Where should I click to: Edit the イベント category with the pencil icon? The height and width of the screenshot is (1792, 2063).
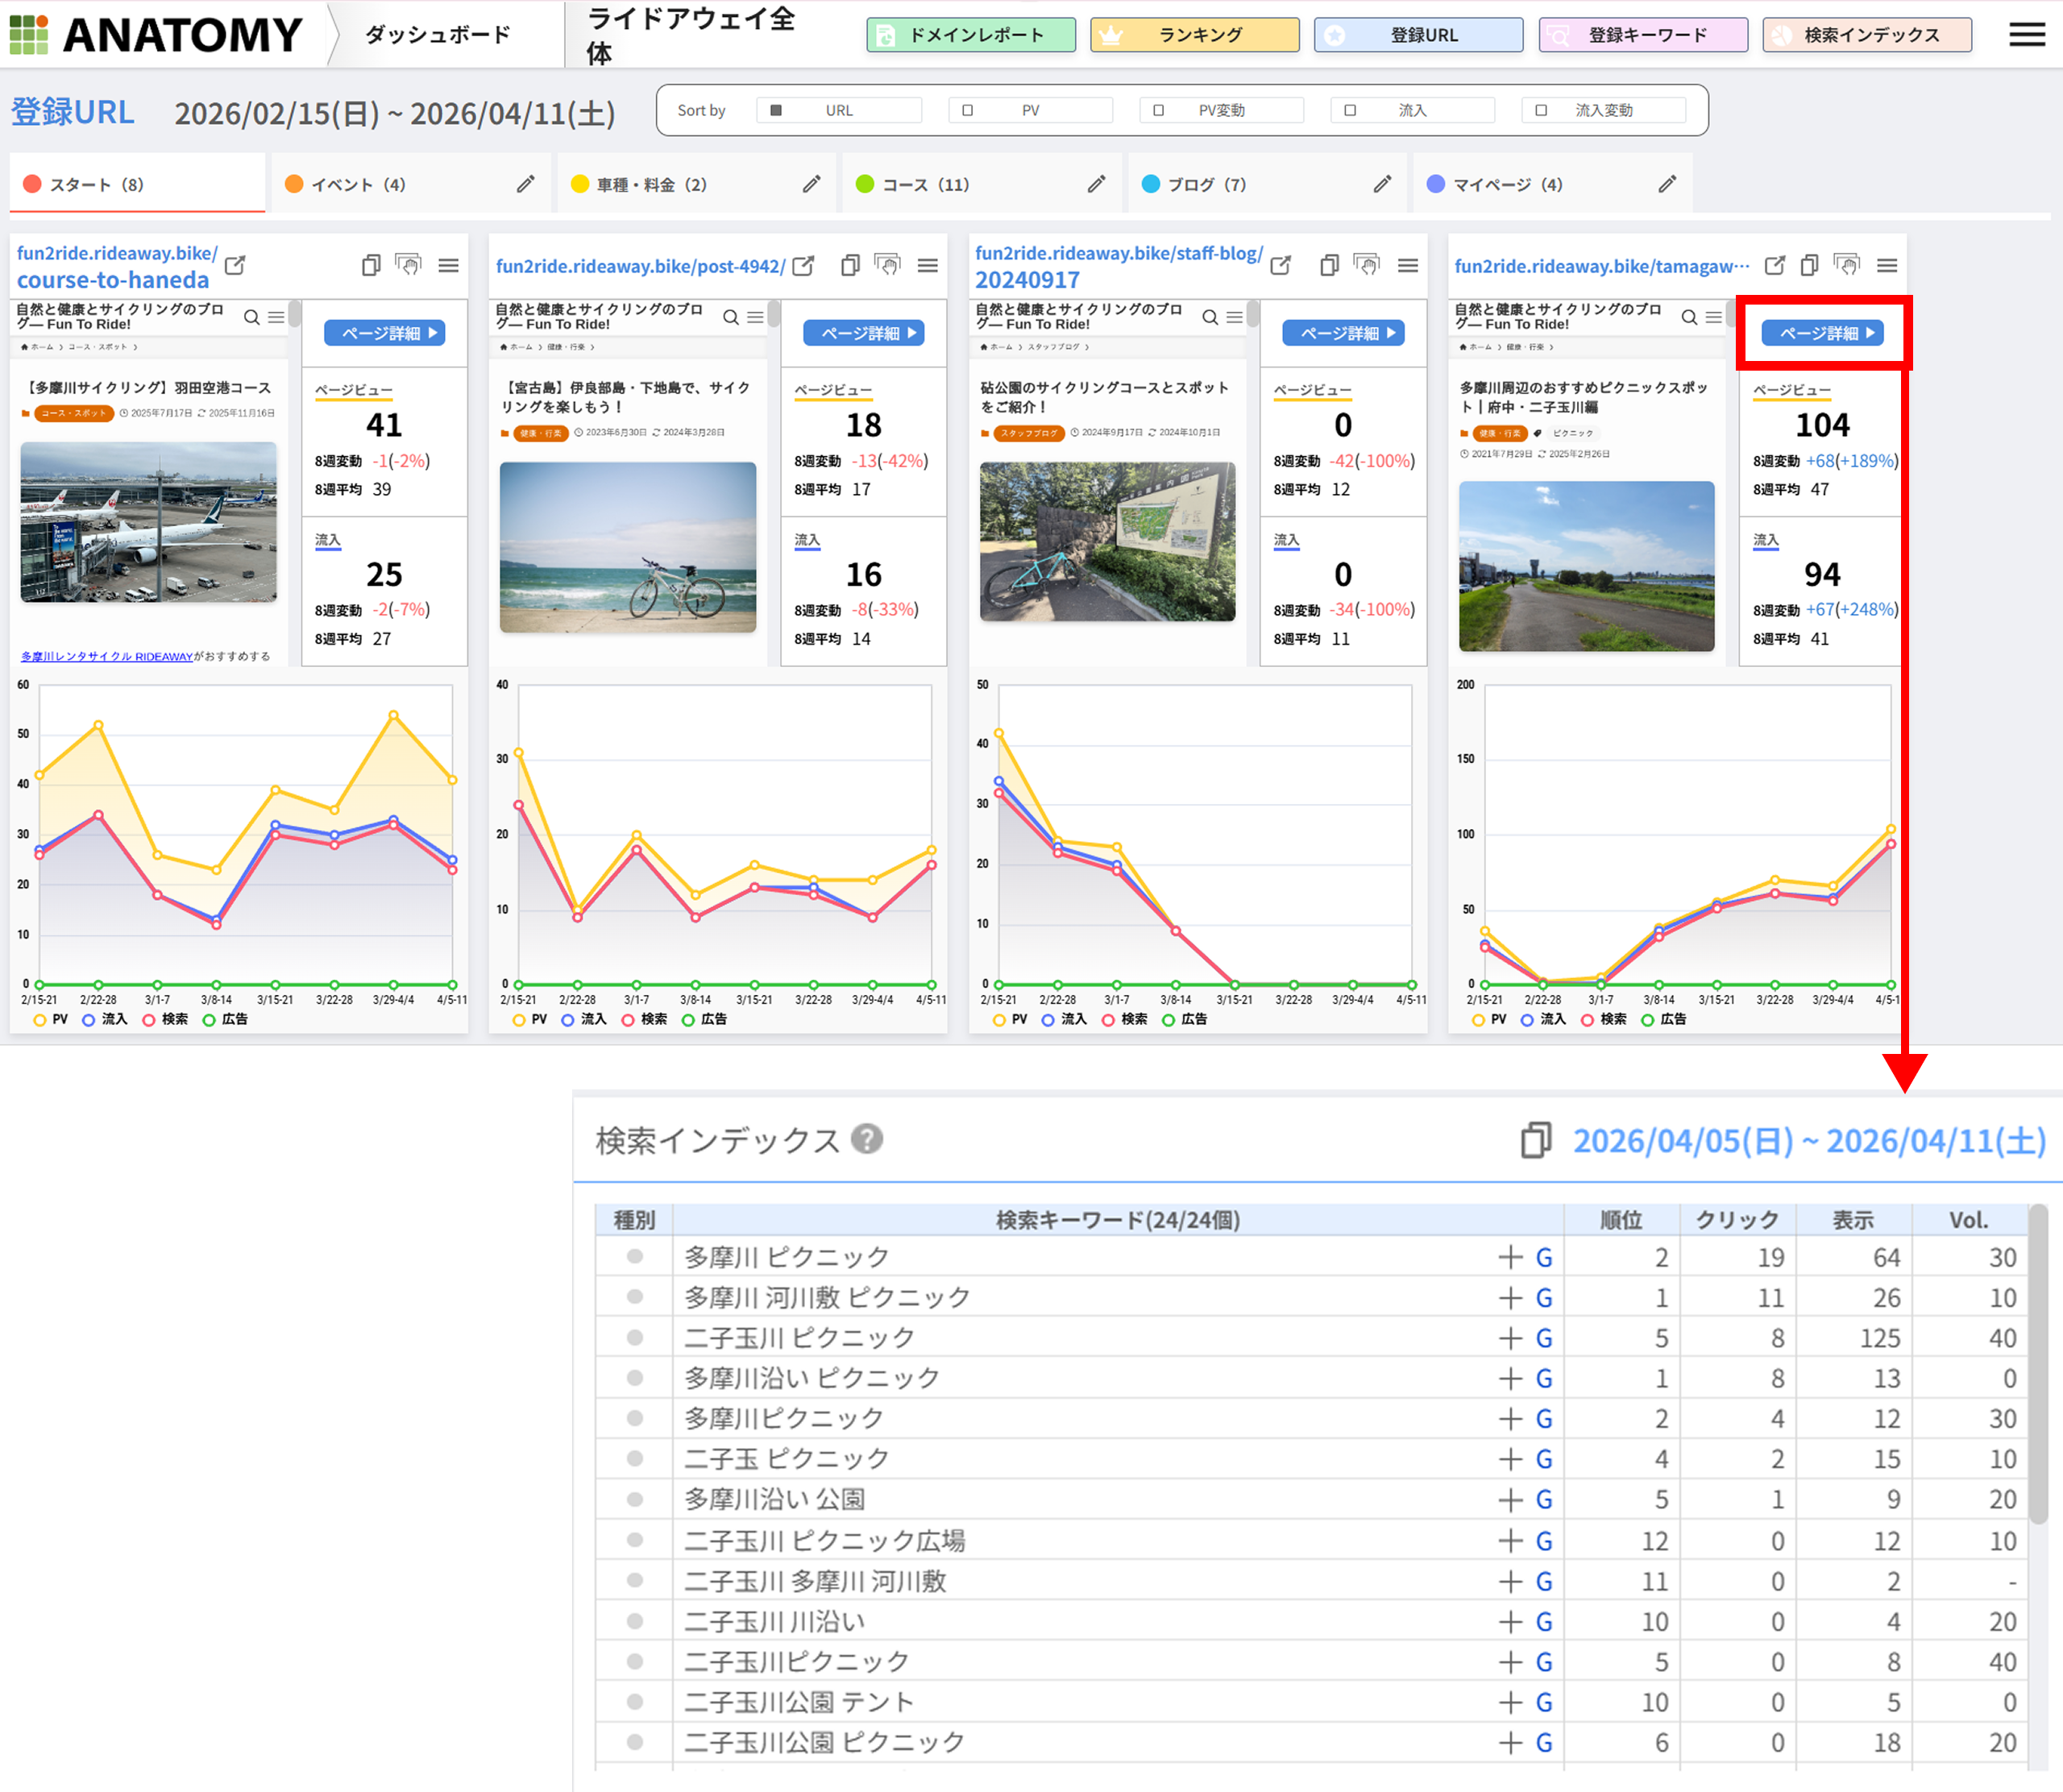pyautogui.click(x=527, y=184)
